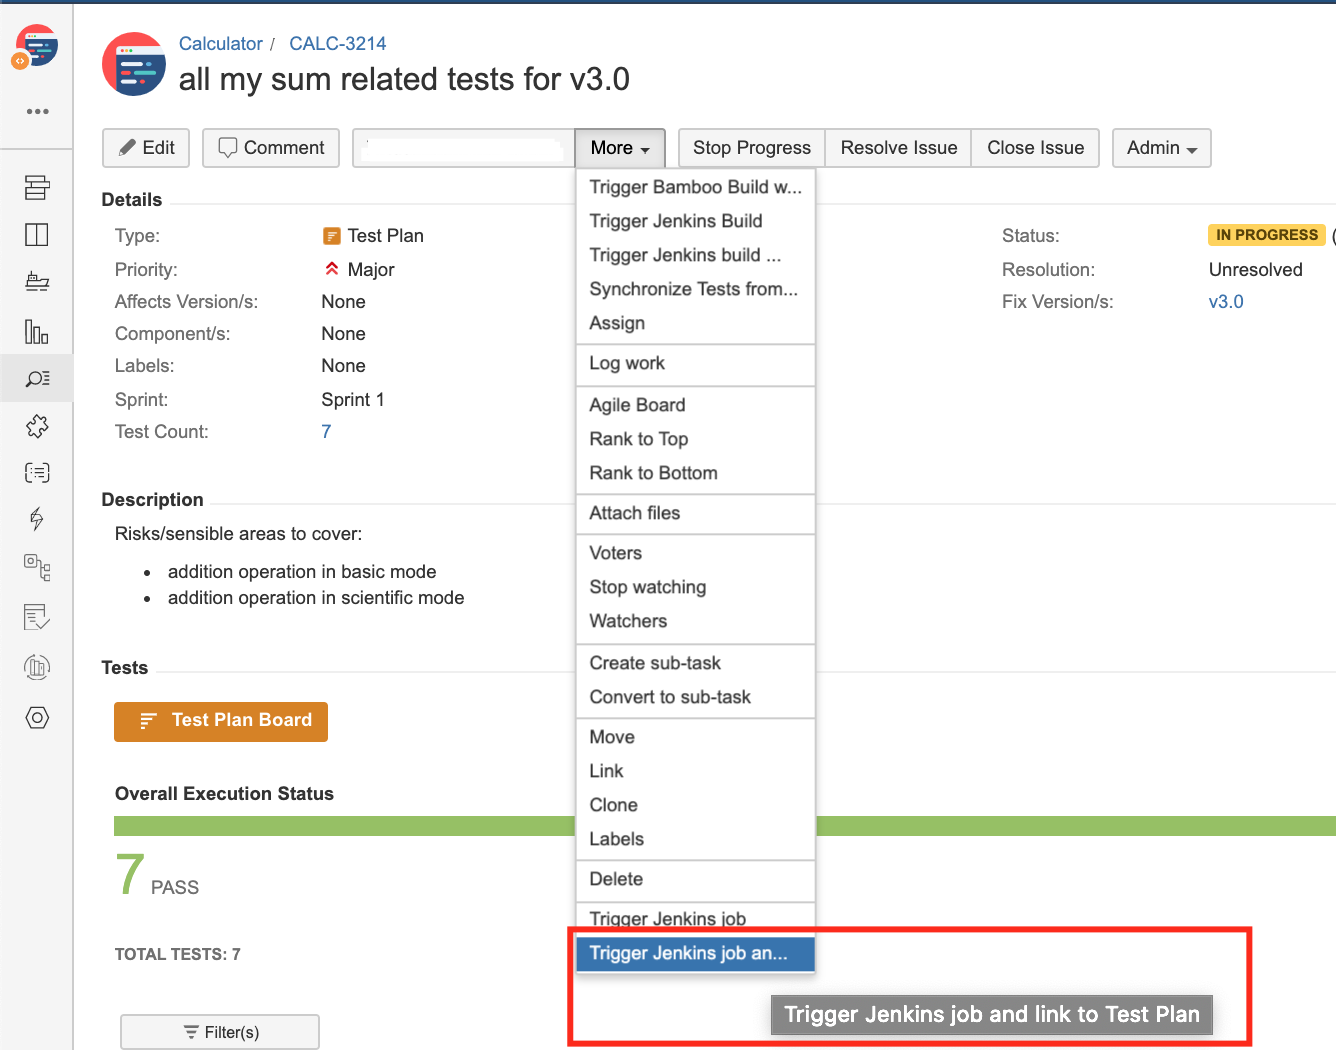This screenshot has width=1336, height=1050.
Task: Select Rank to Top menu item
Action: 696,439
